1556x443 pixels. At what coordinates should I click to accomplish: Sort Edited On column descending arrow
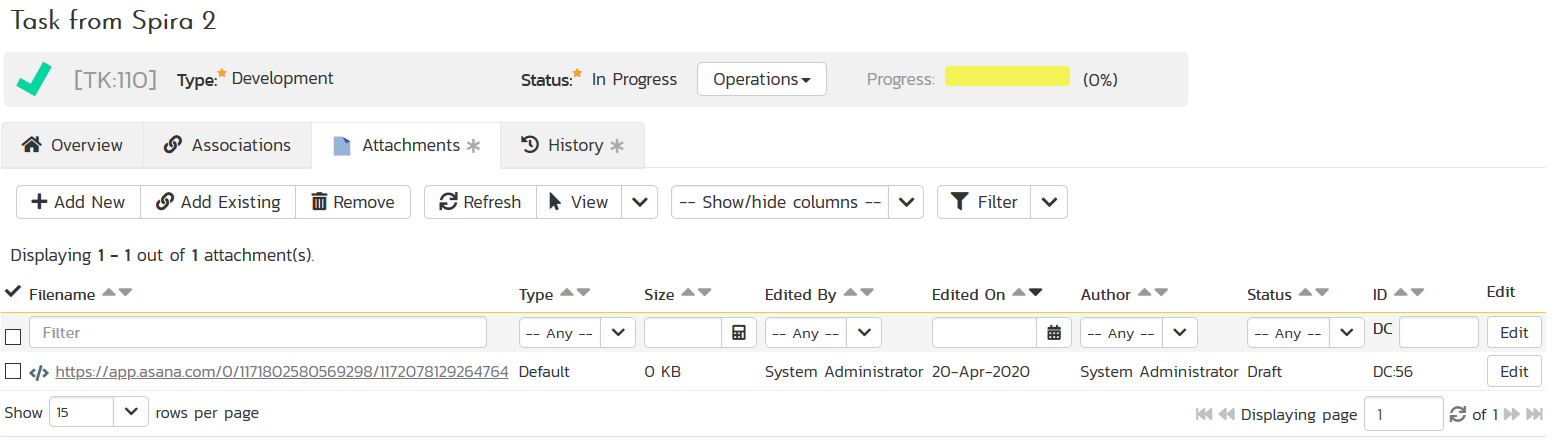tap(1035, 293)
